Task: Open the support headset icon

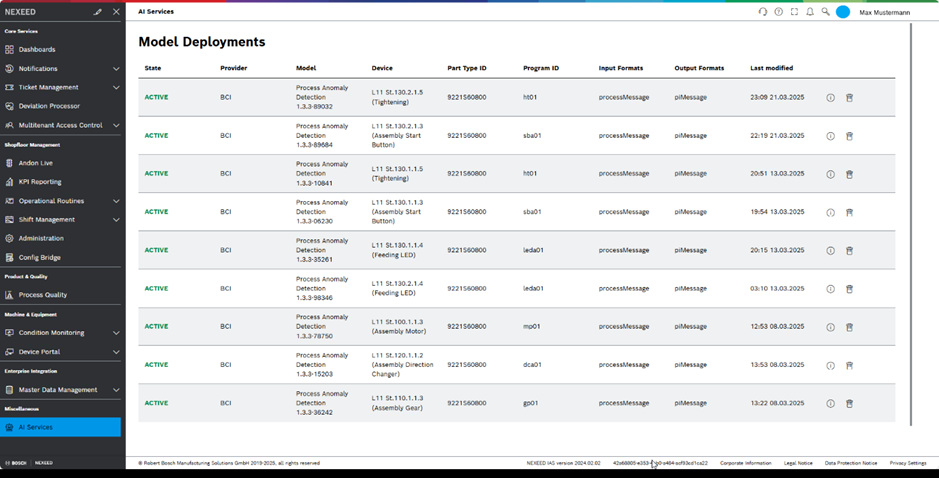Action: pos(763,12)
